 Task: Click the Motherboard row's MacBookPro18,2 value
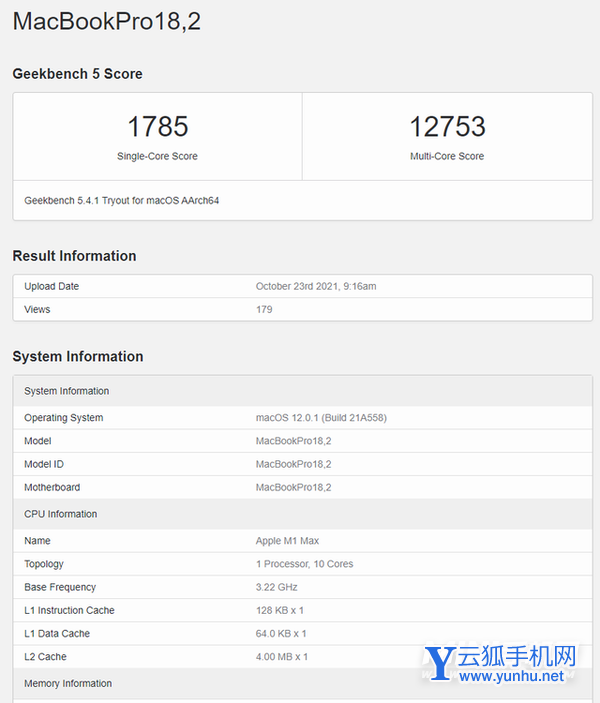[294, 487]
